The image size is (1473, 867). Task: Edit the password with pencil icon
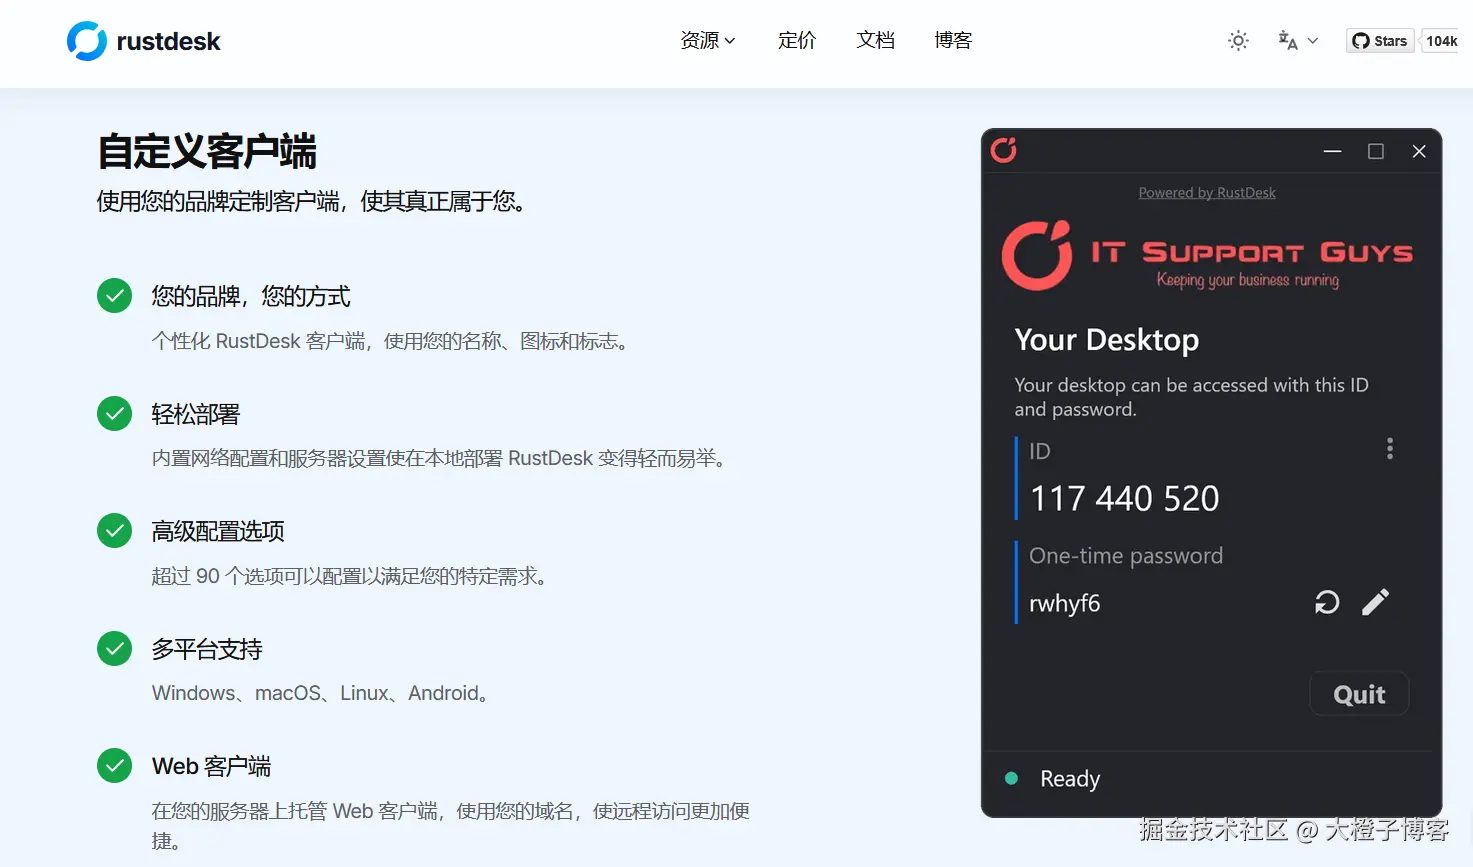click(x=1375, y=602)
